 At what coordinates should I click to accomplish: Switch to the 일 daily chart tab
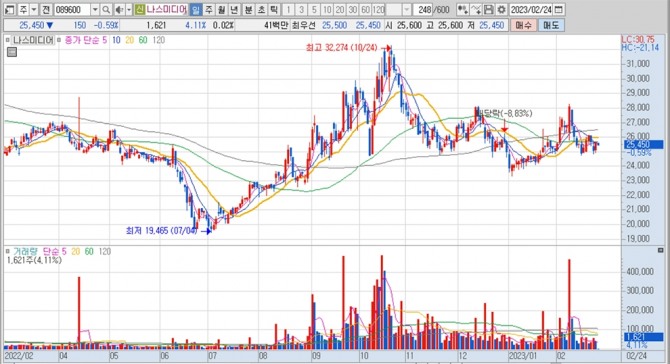click(x=195, y=9)
